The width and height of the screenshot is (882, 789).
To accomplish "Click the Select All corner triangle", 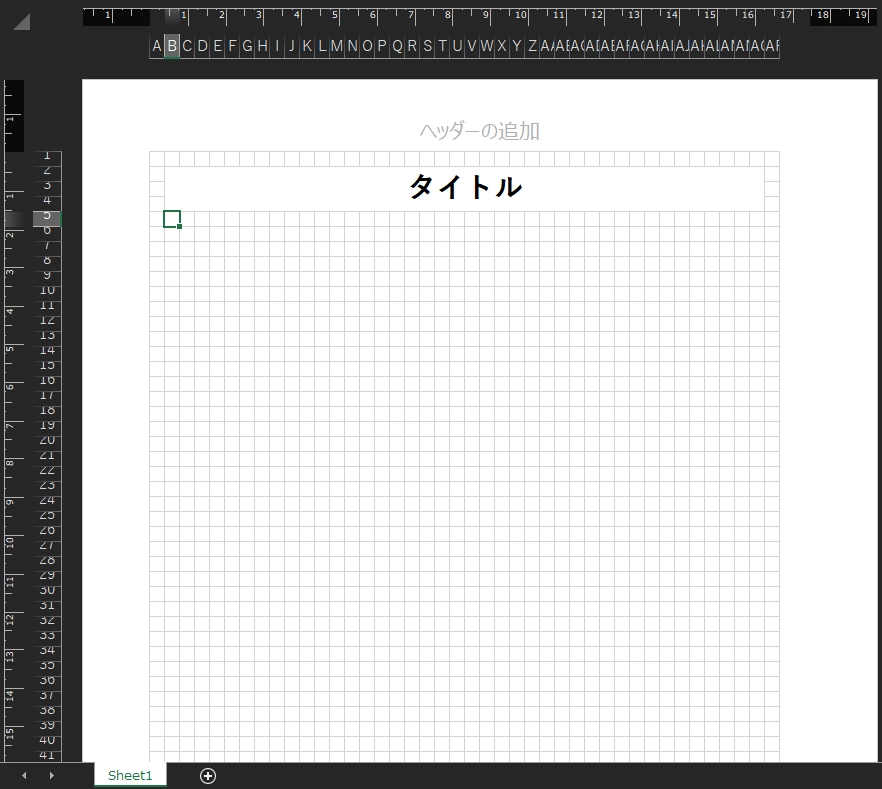I will 21,22.
